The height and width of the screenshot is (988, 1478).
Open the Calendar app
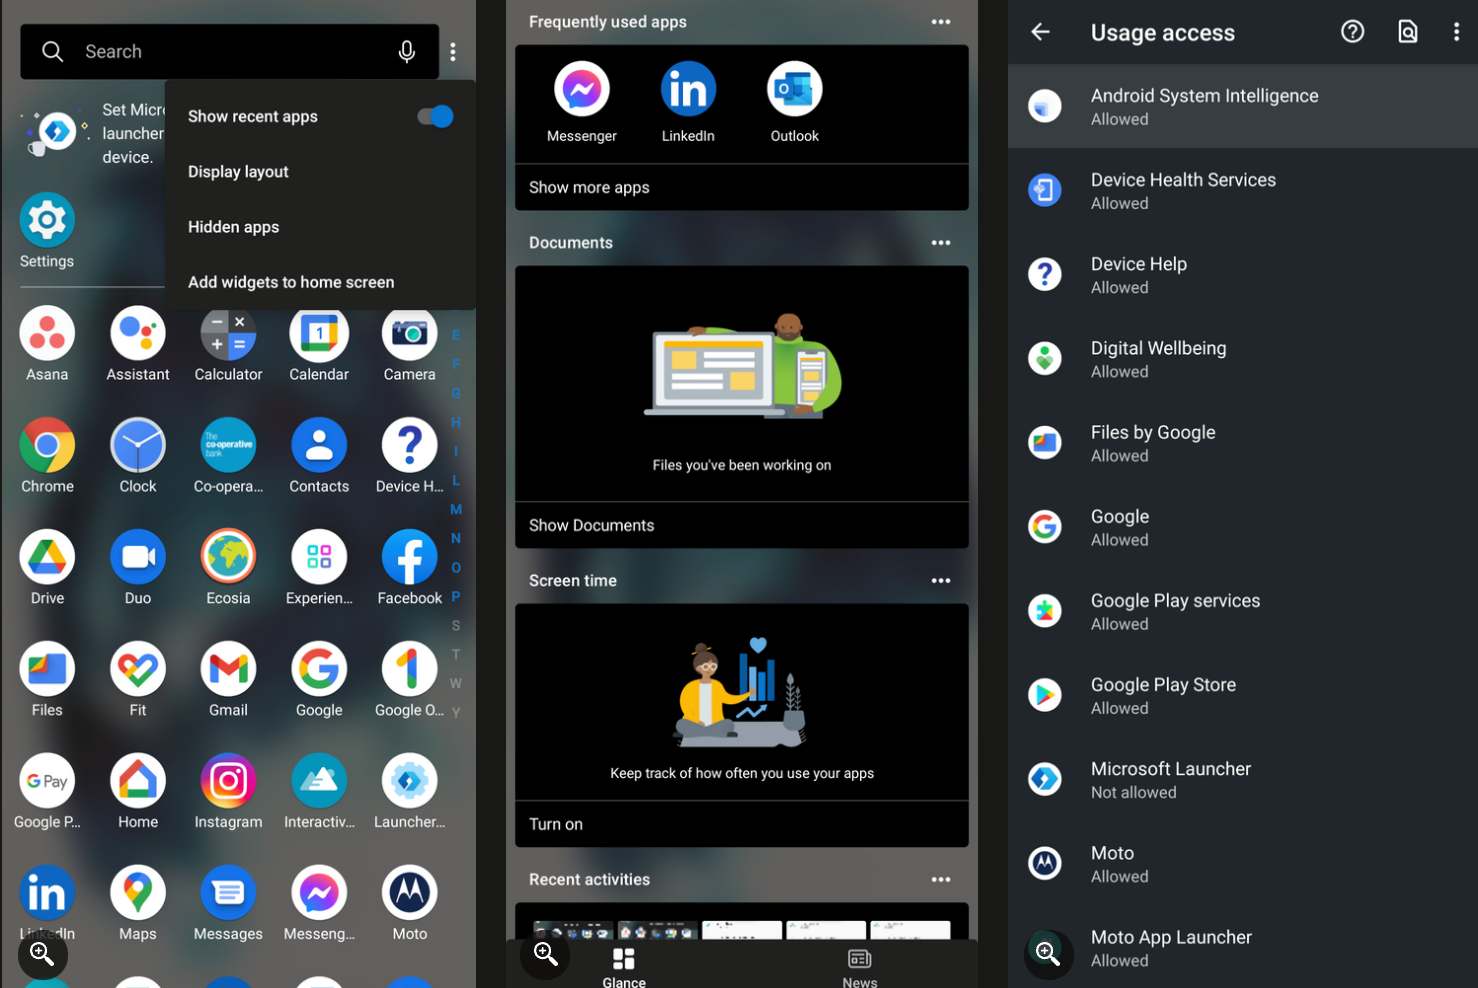click(319, 344)
